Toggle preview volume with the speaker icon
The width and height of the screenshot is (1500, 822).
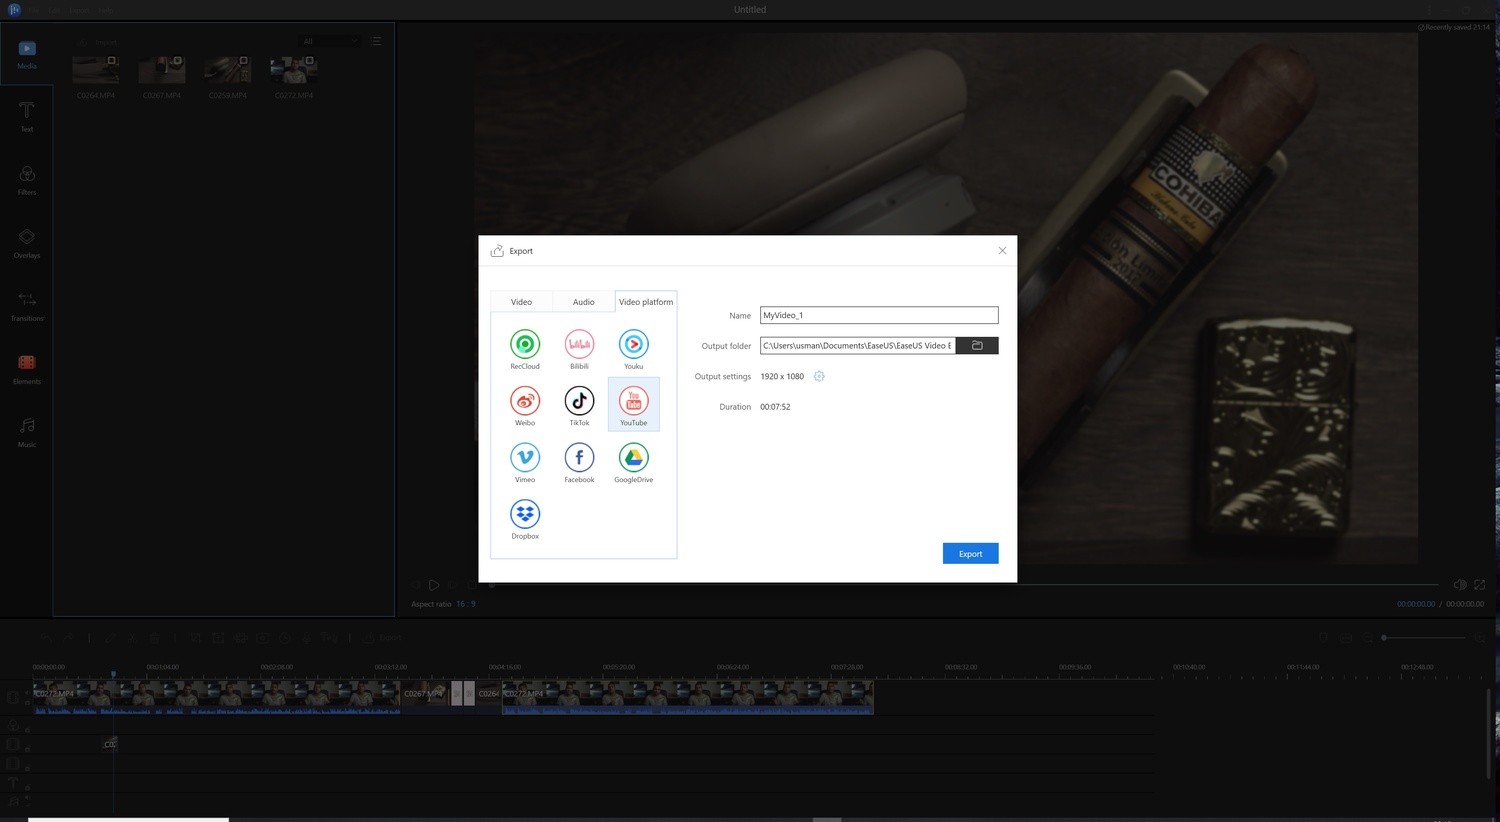coord(1459,585)
